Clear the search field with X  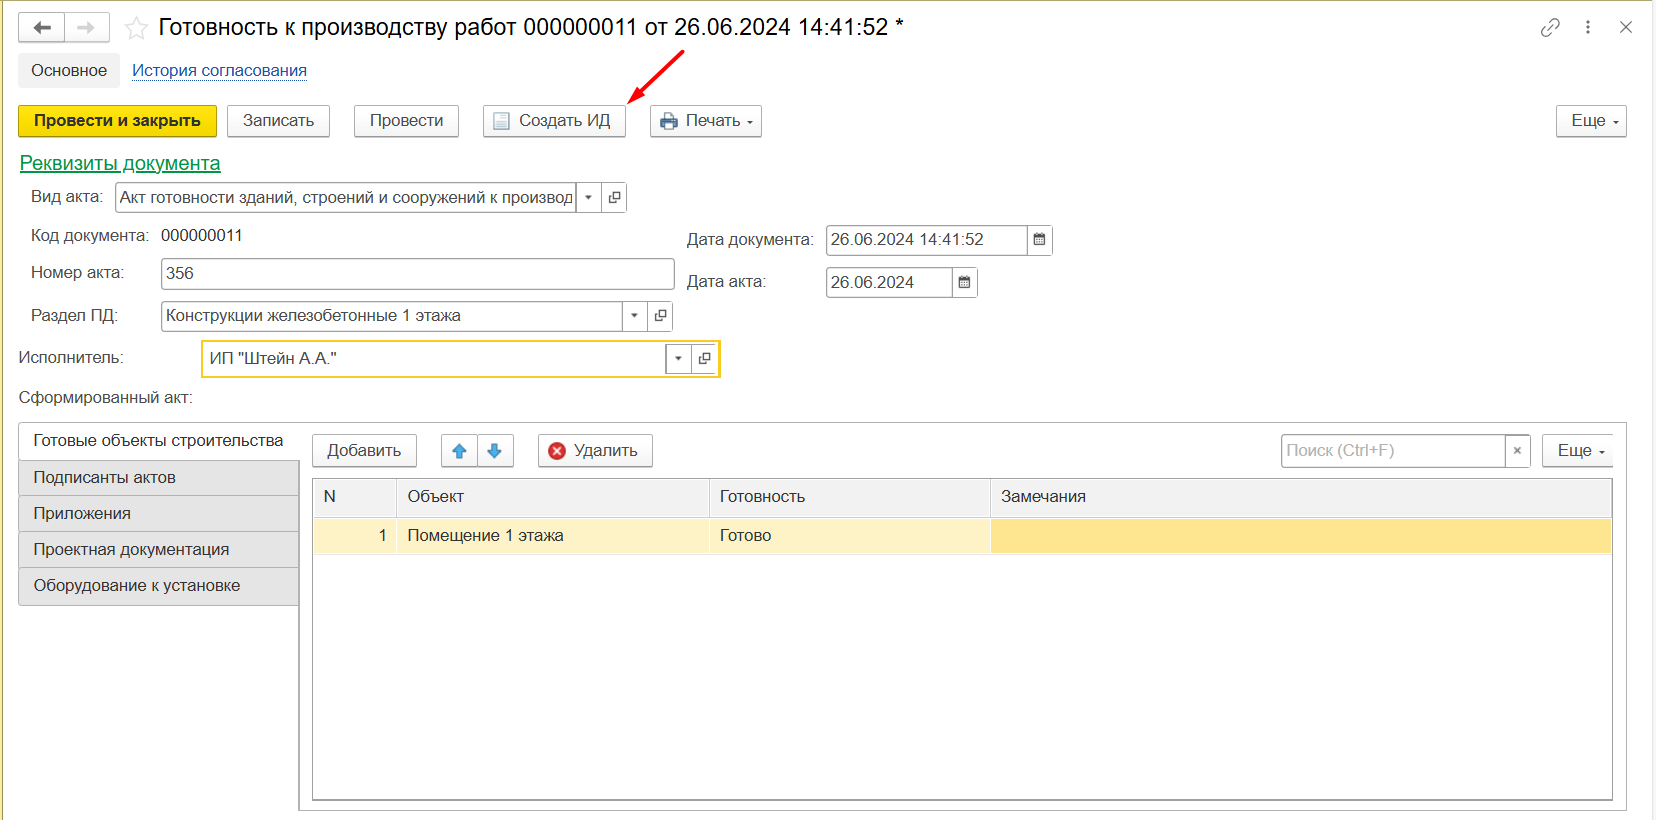(1517, 451)
